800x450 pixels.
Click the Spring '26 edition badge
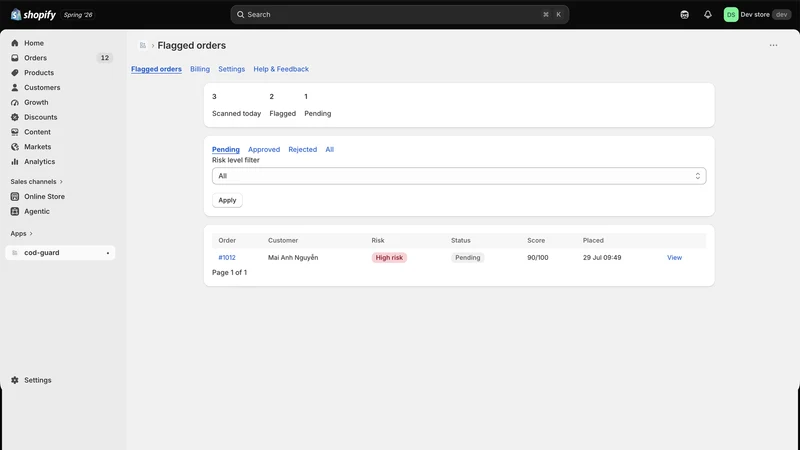pos(78,15)
